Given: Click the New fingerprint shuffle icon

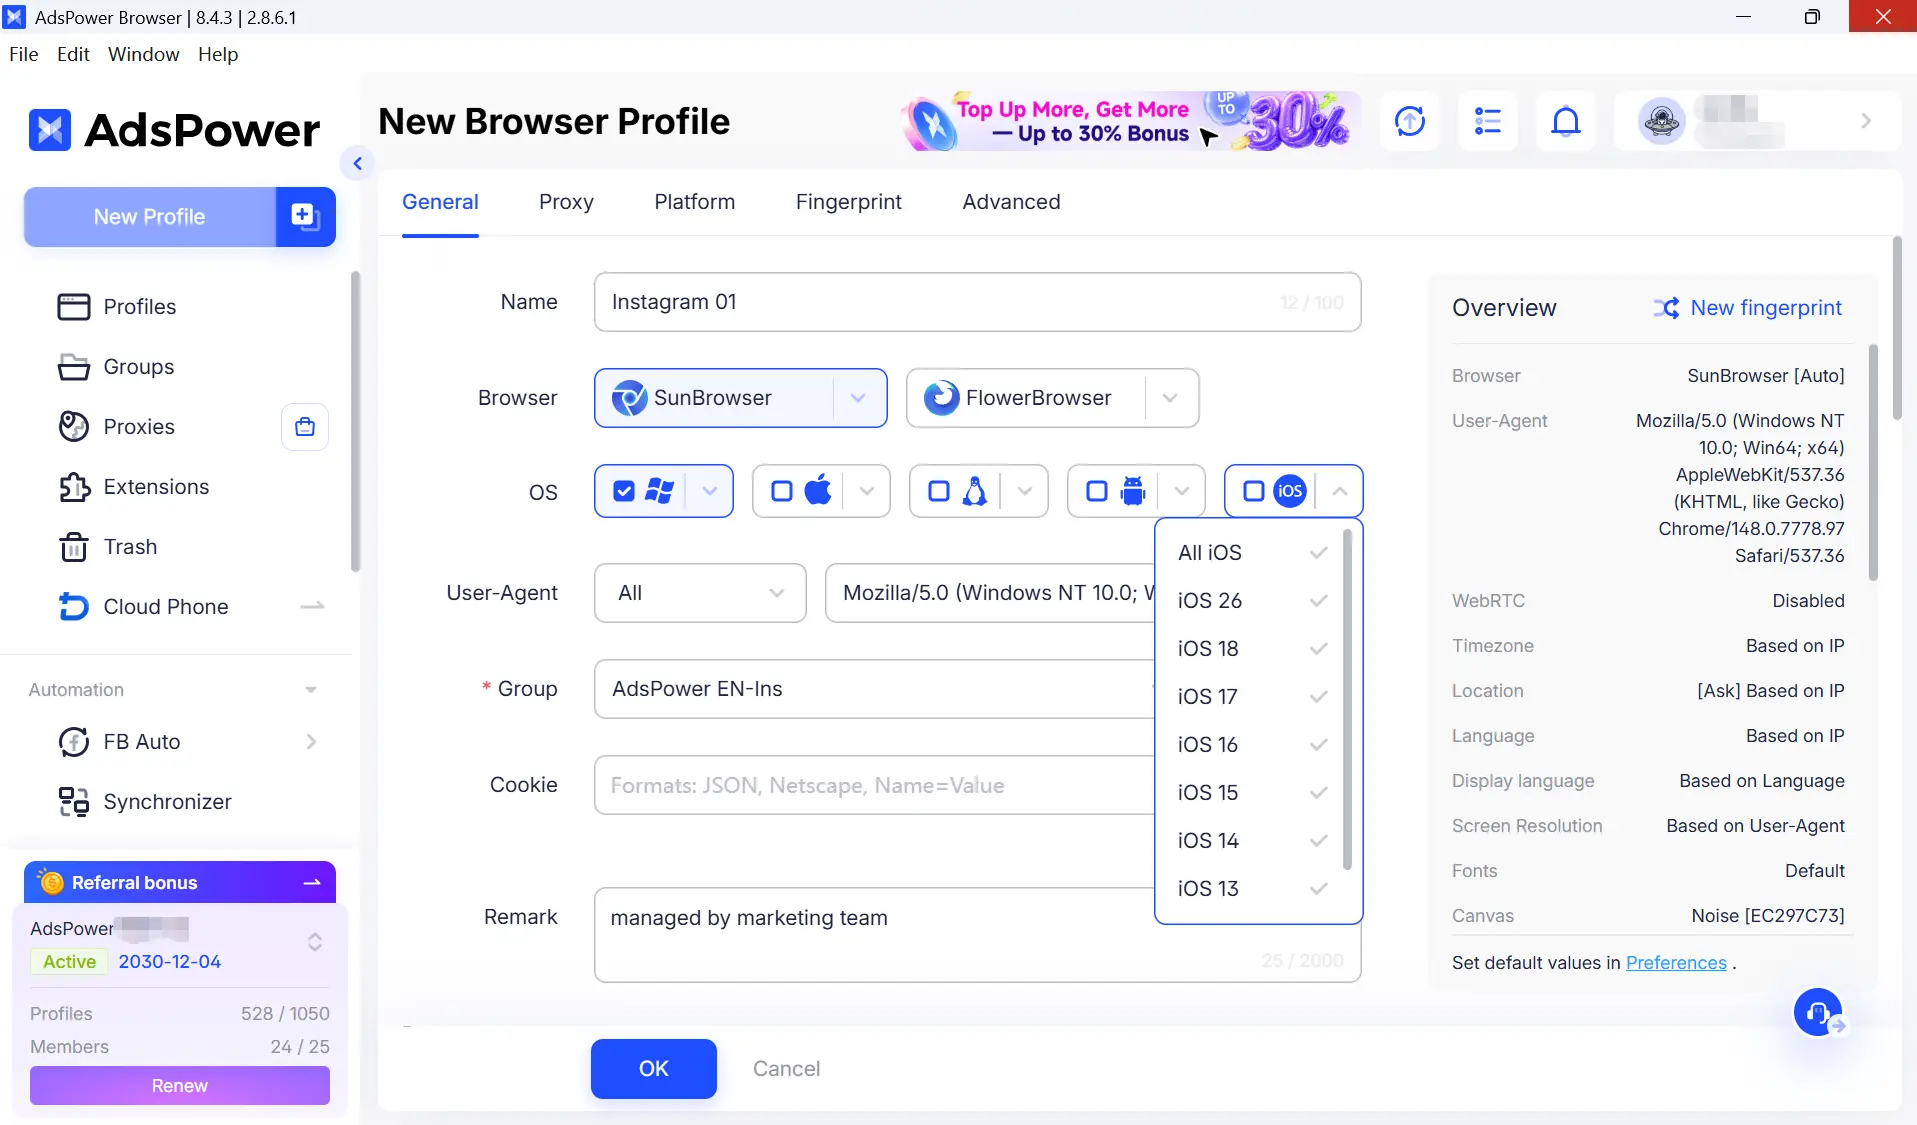Looking at the screenshot, I should click(1666, 308).
